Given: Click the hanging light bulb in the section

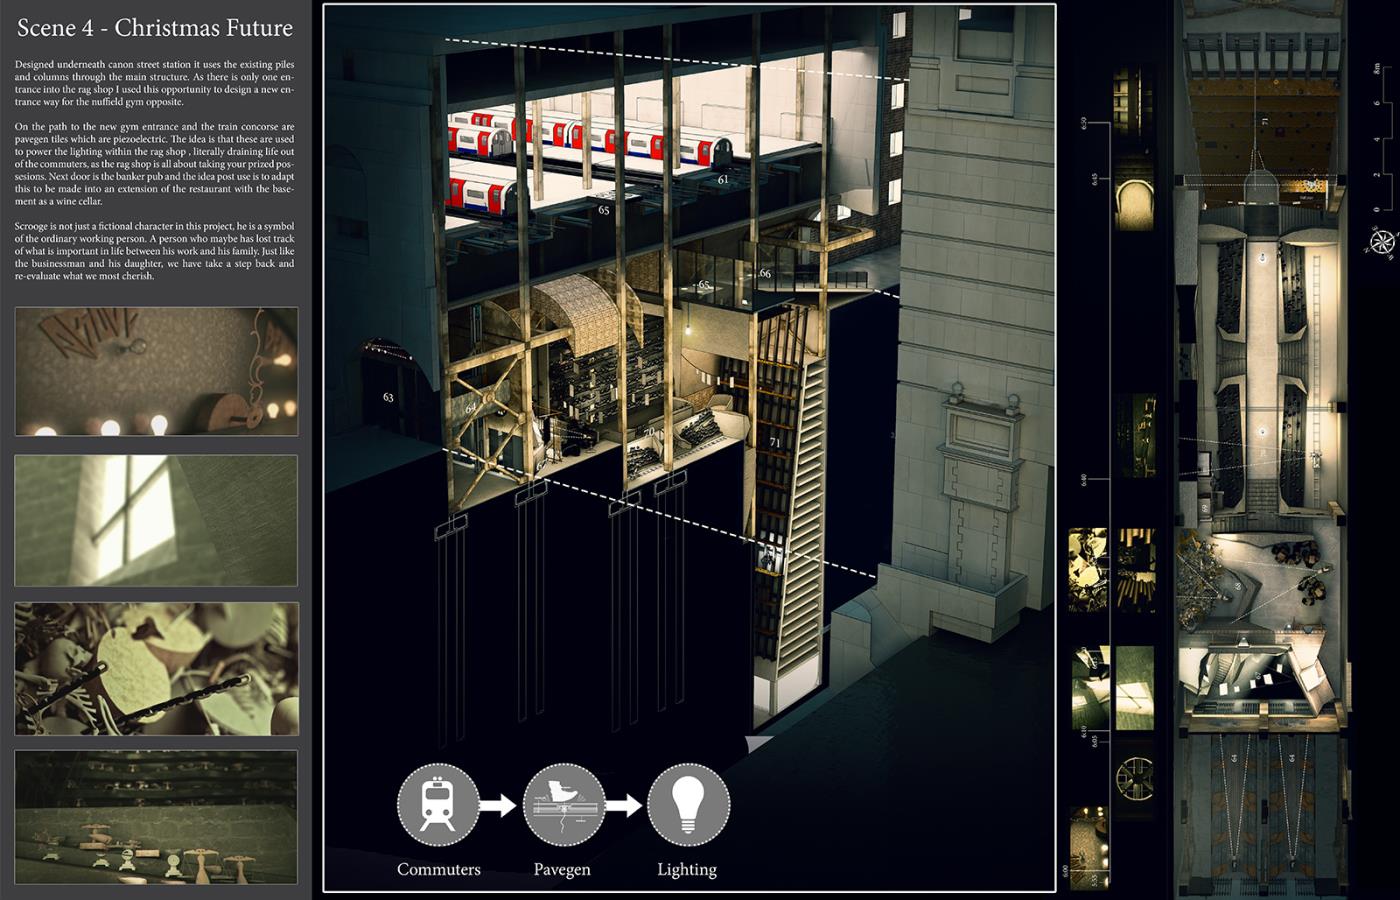Looking at the screenshot, I should click(x=689, y=330).
